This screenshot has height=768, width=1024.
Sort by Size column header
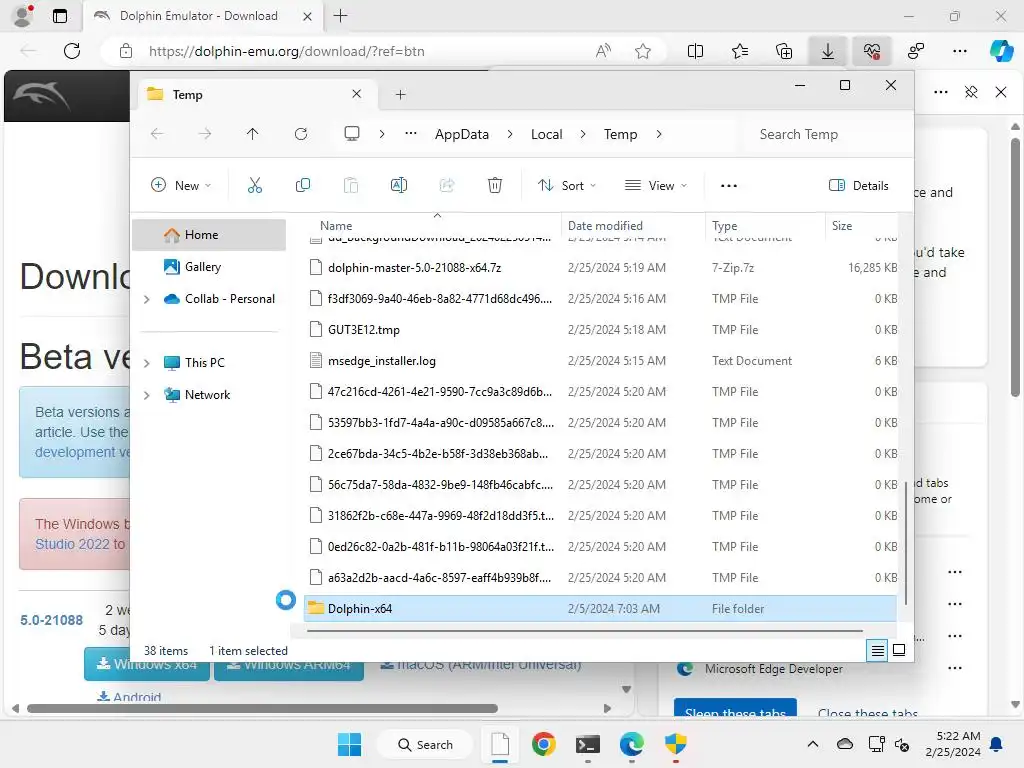(863, 225)
